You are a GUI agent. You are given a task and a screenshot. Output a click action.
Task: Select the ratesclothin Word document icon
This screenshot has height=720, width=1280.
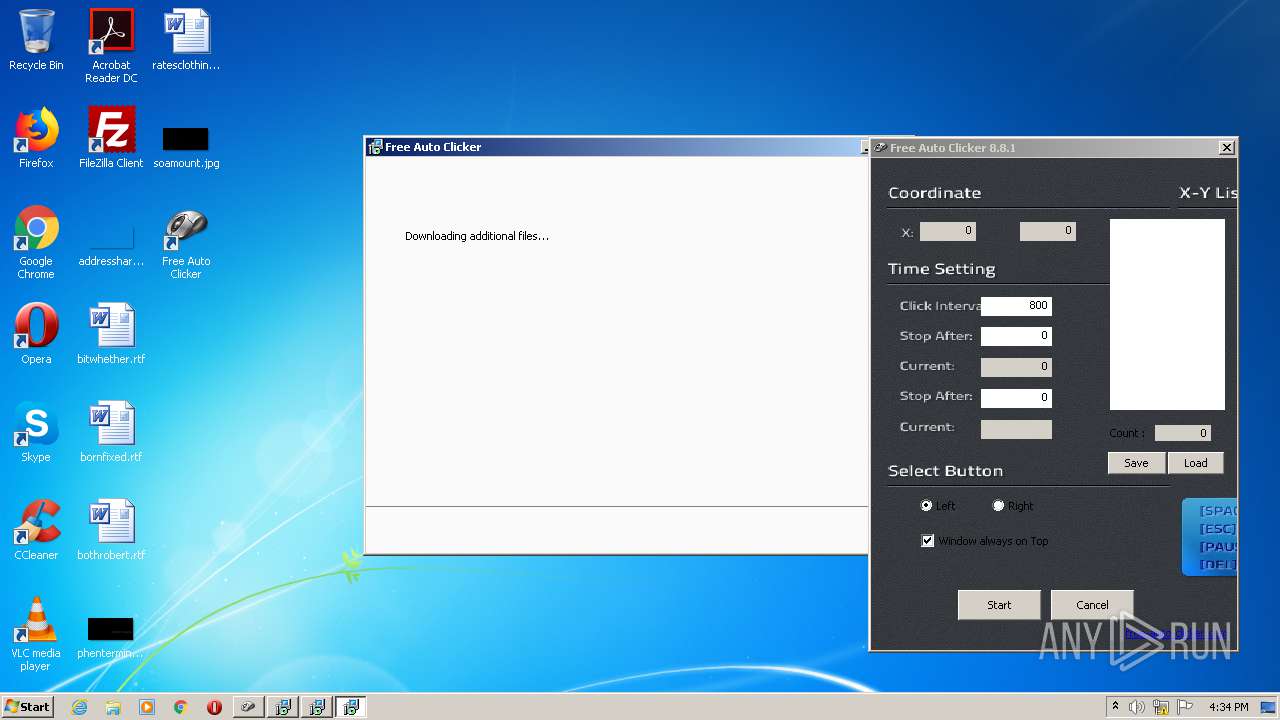[186, 40]
